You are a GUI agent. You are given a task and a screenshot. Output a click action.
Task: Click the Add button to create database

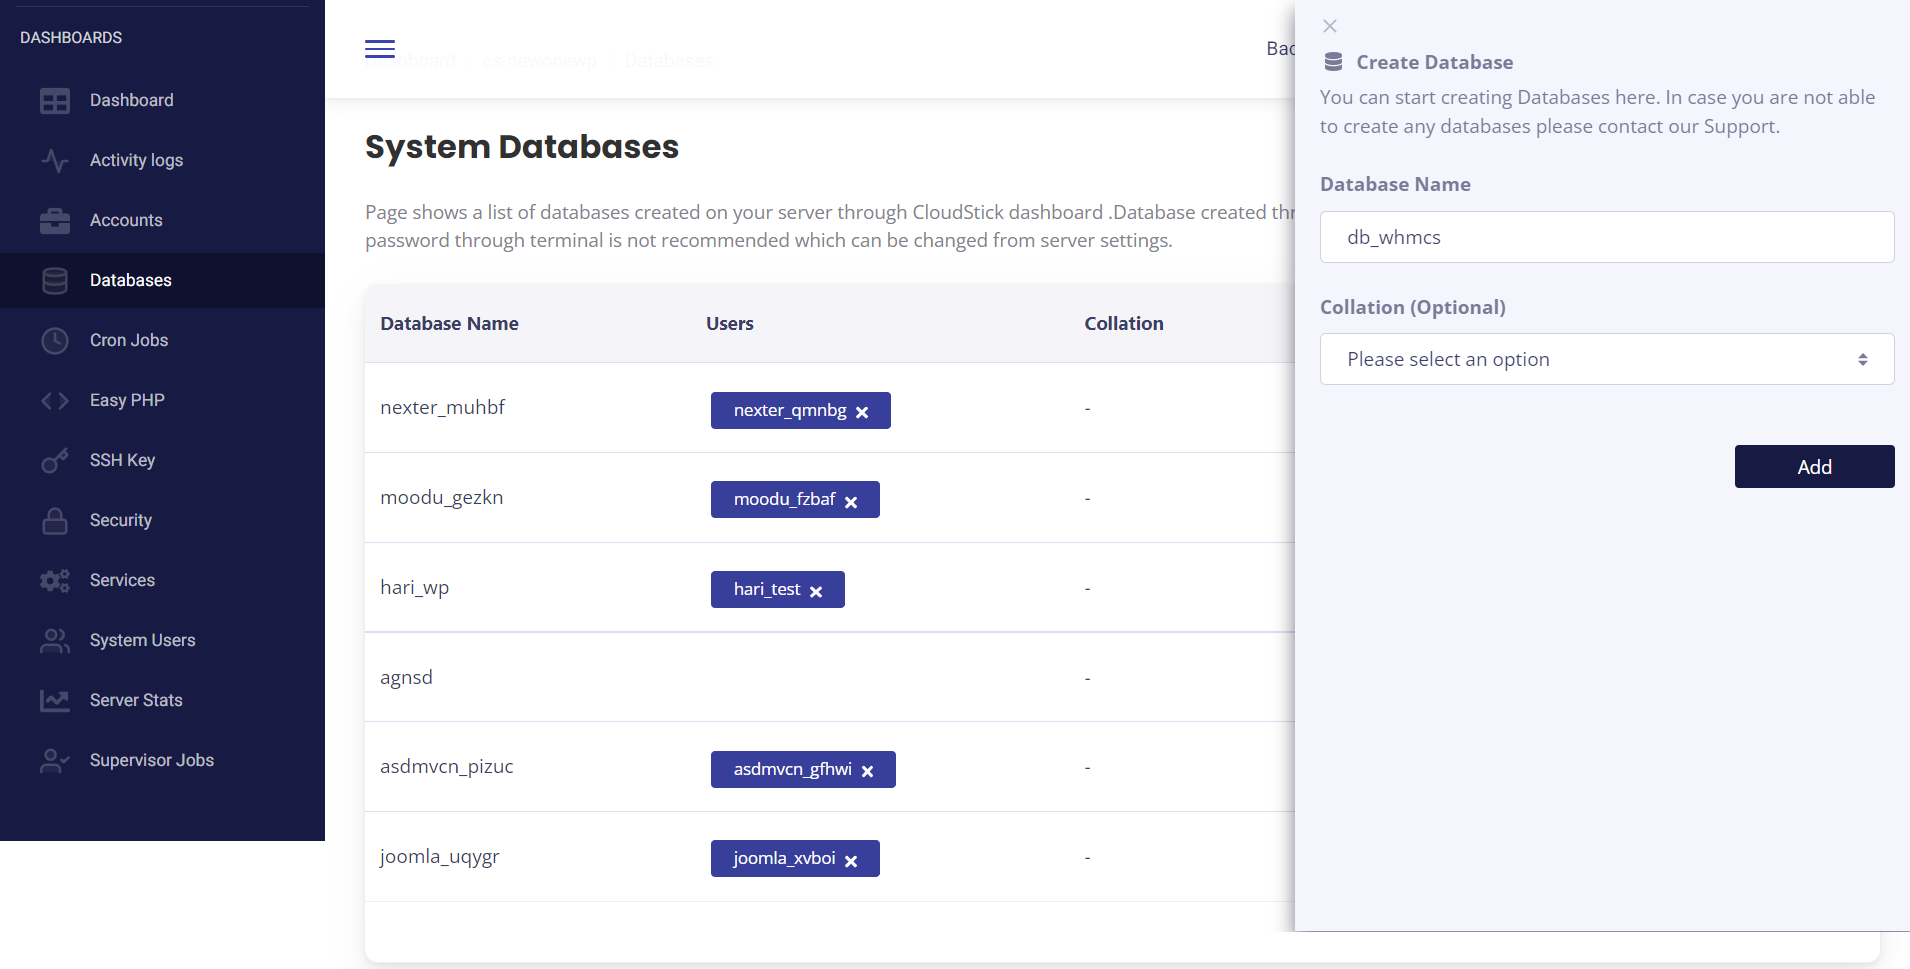pyautogui.click(x=1814, y=467)
